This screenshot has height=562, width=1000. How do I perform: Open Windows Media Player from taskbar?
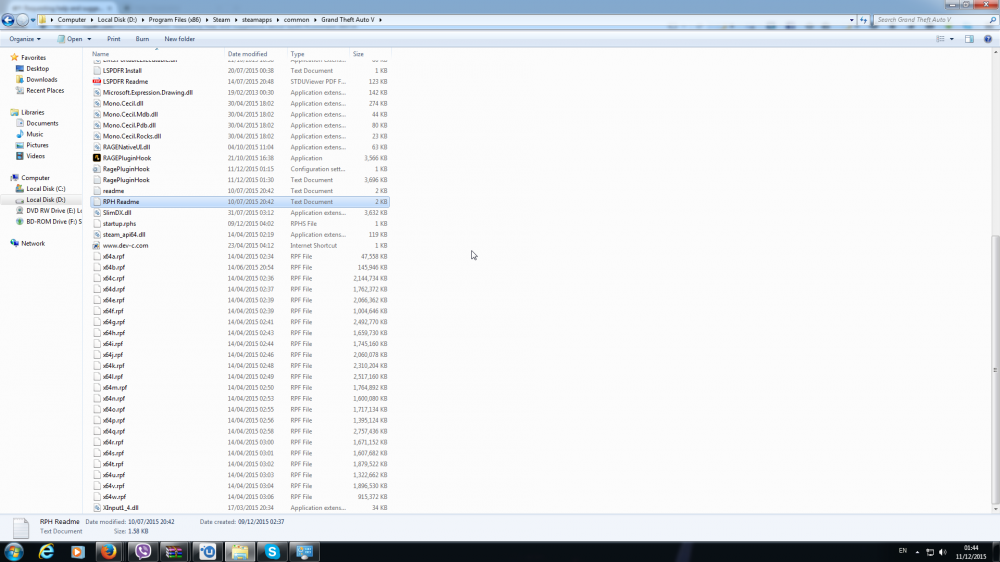(x=77, y=552)
